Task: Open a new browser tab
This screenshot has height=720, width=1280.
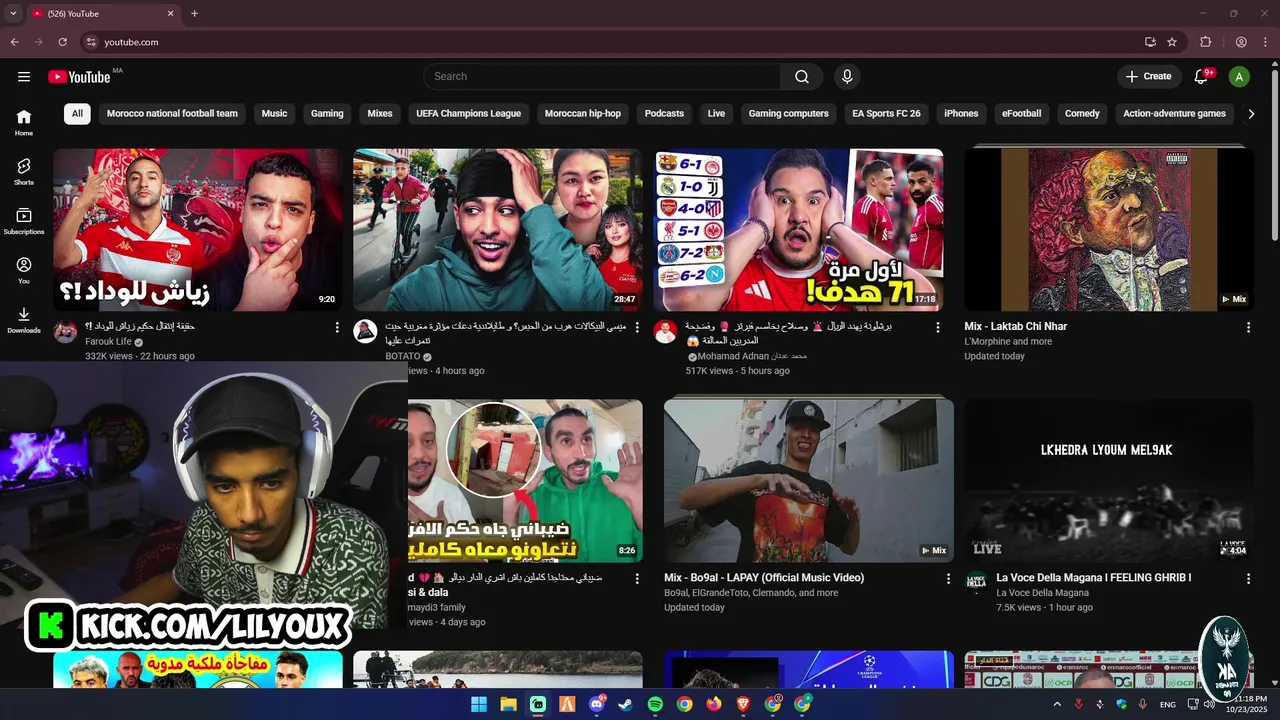Action: tap(194, 14)
